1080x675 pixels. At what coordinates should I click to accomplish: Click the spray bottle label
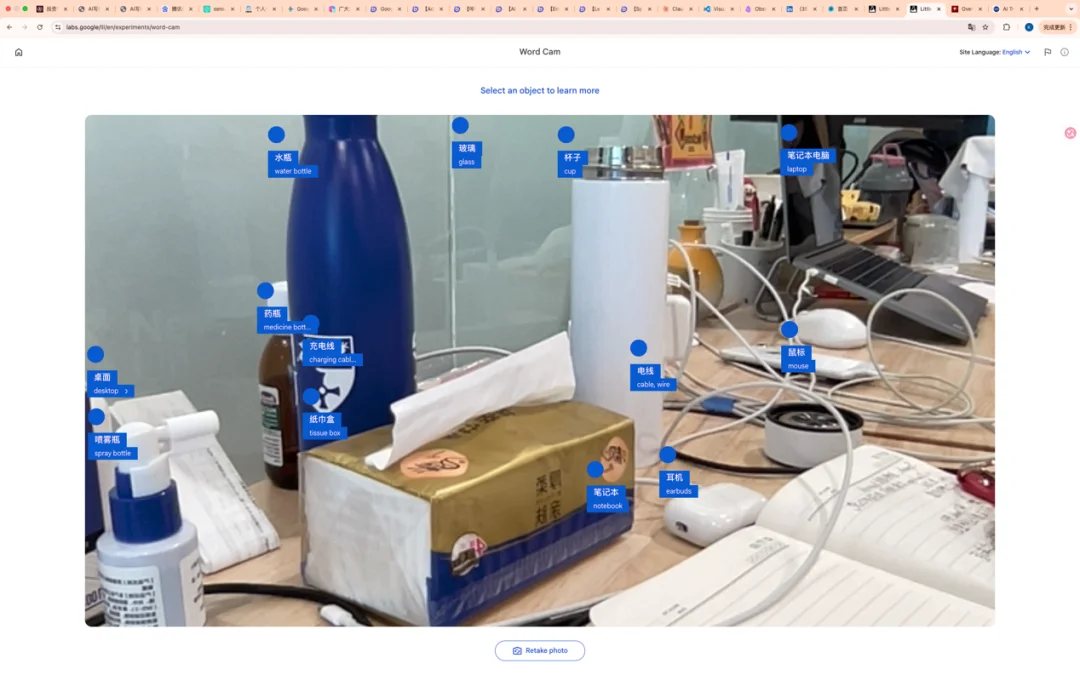pos(112,446)
